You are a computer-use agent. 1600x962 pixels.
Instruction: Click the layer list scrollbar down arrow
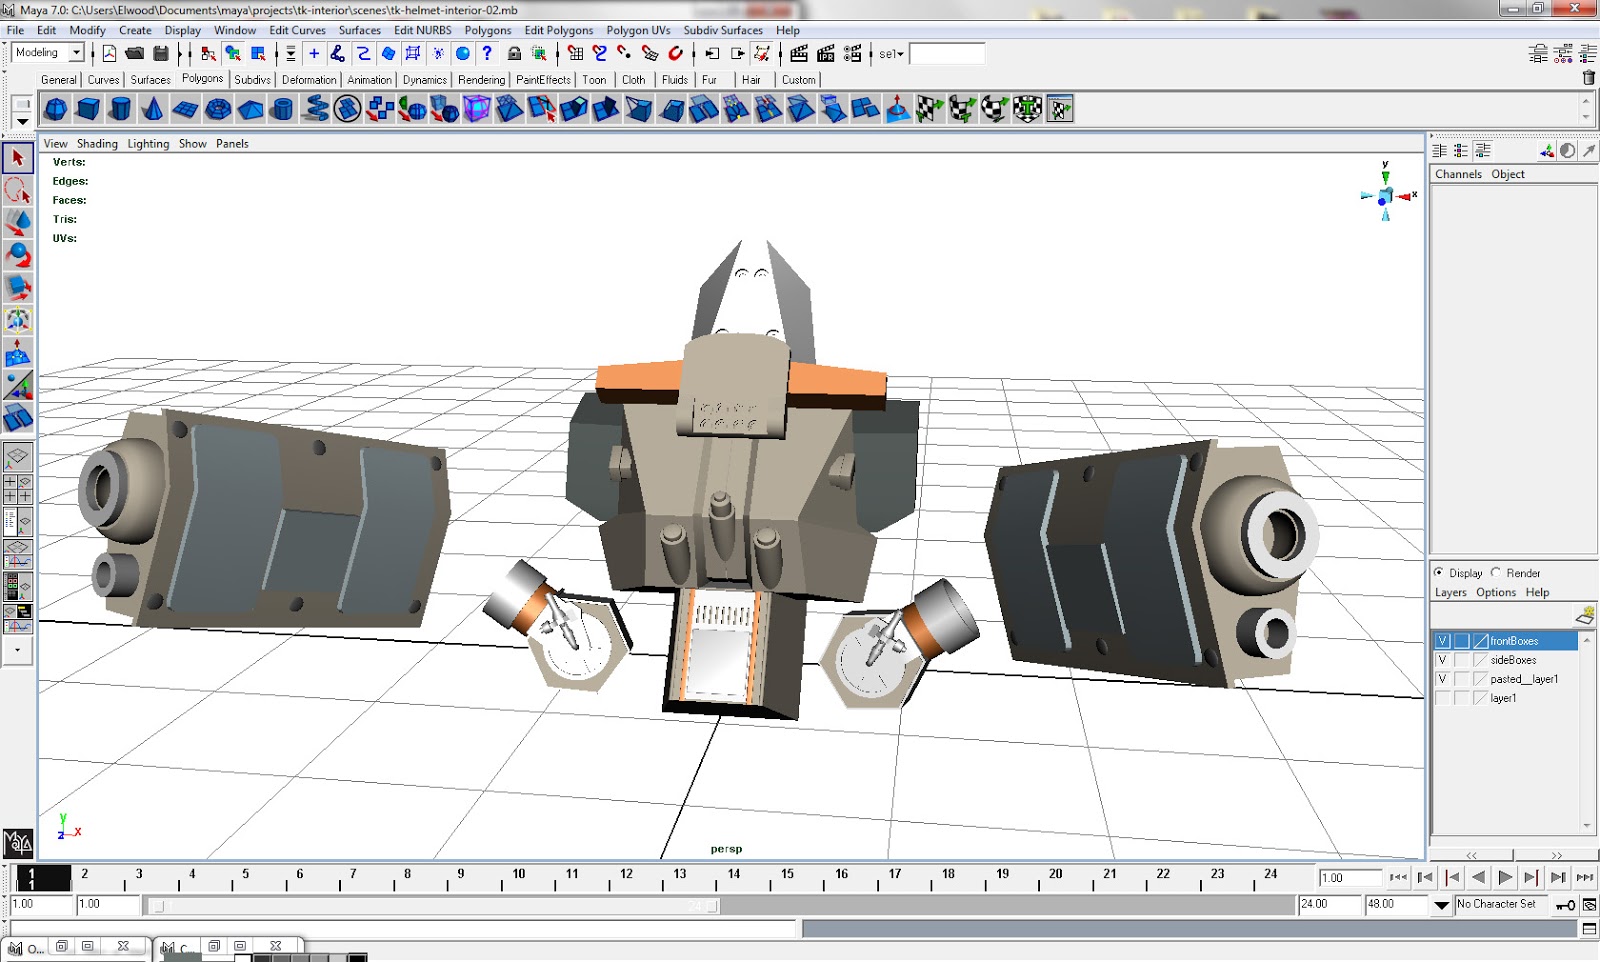[1587, 826]
